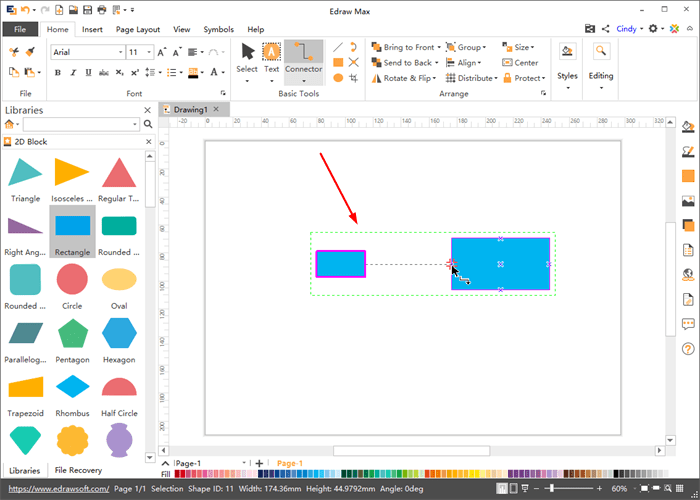This screenshot has width=700, height=500.
Task: Select the small blue rectangle on the canvas
Action: (341, 264)
